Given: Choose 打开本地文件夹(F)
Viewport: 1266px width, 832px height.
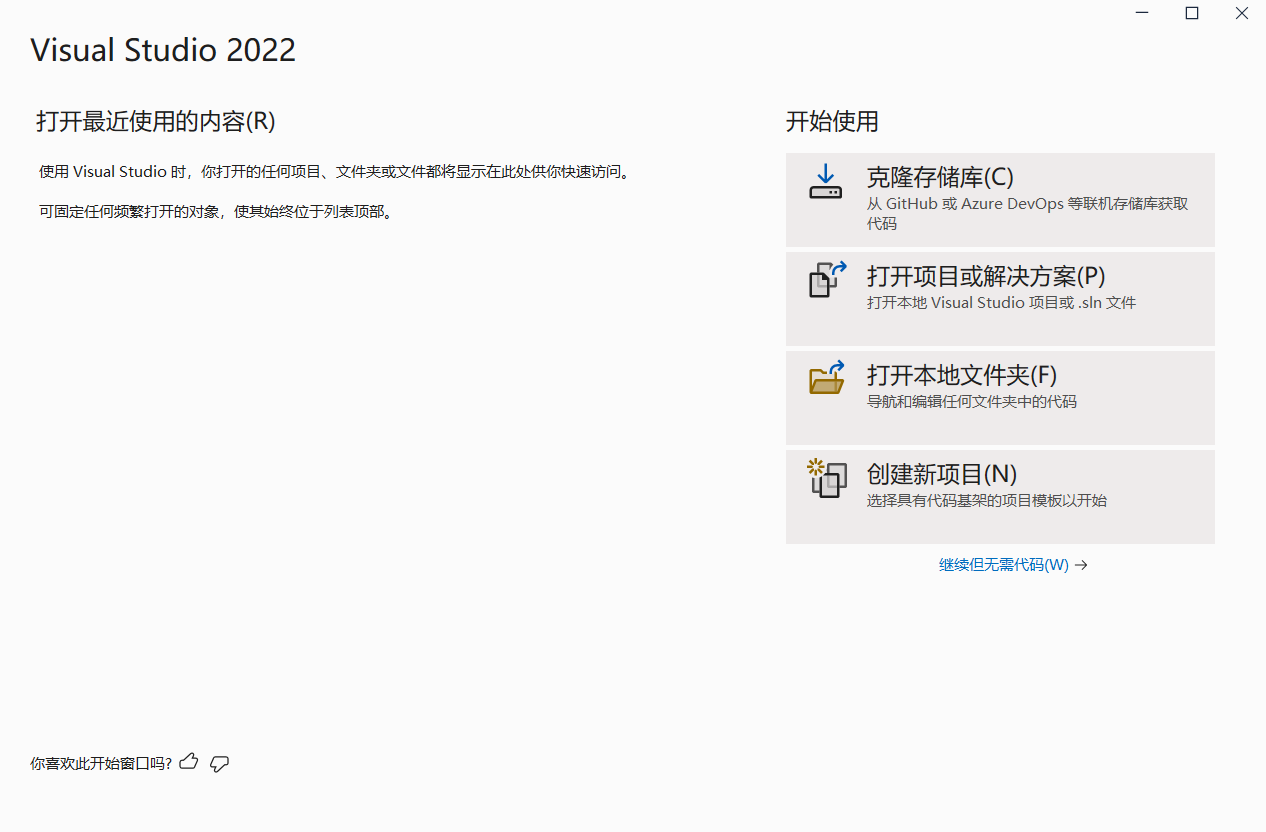Looking at the screenshot, I should point(1000,398).
